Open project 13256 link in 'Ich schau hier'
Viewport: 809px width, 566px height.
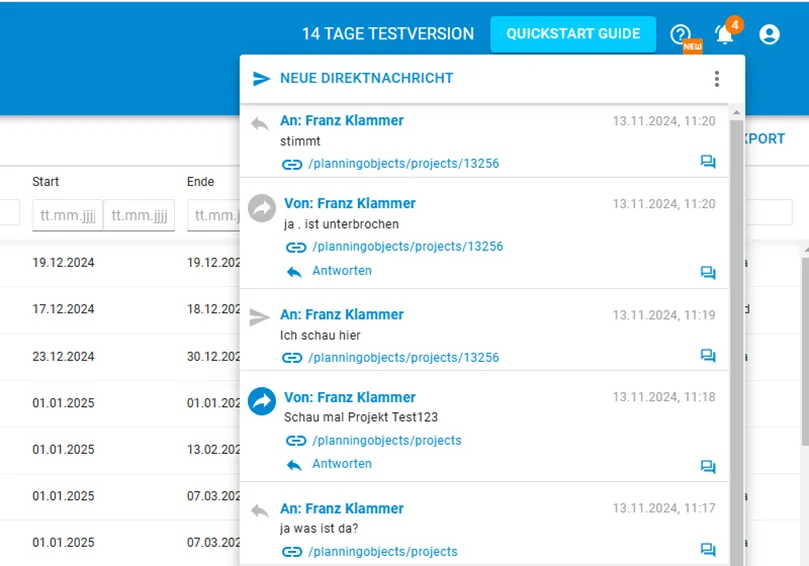point(403,358)
